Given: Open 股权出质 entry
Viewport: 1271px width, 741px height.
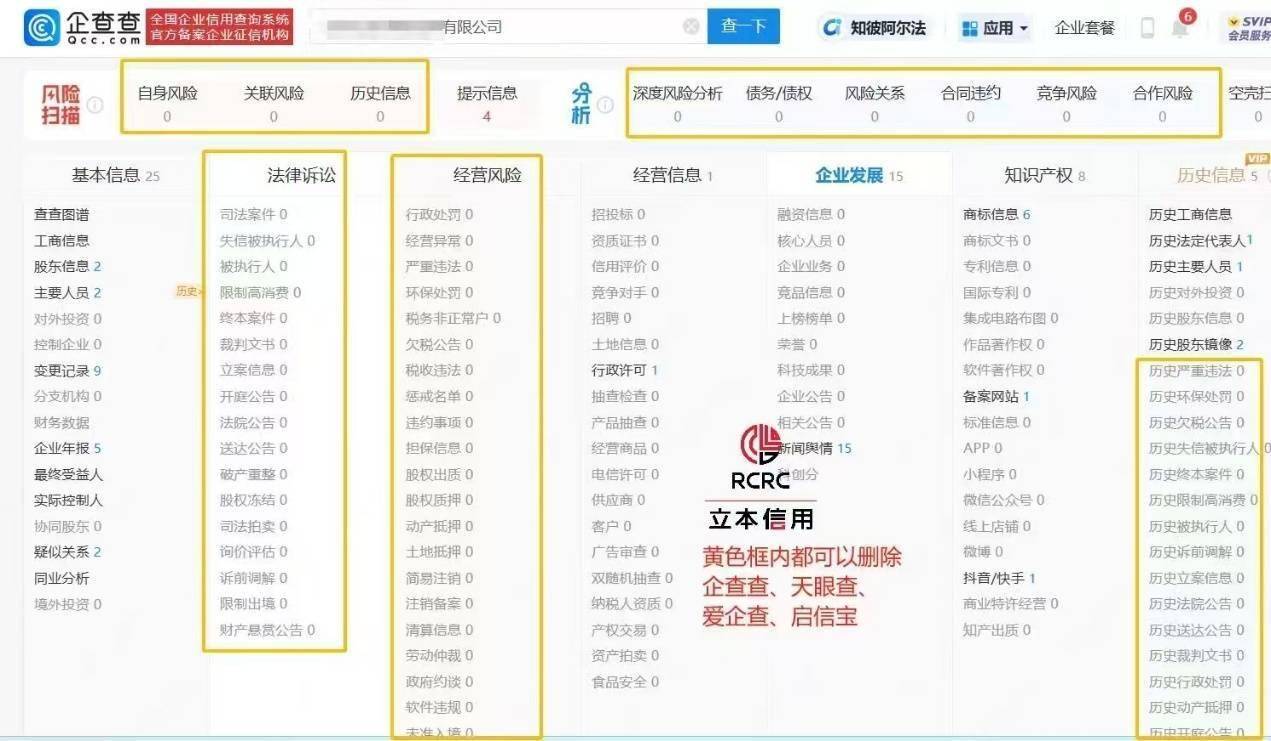Looking at the screenshot, I should (x=439, y=474).
